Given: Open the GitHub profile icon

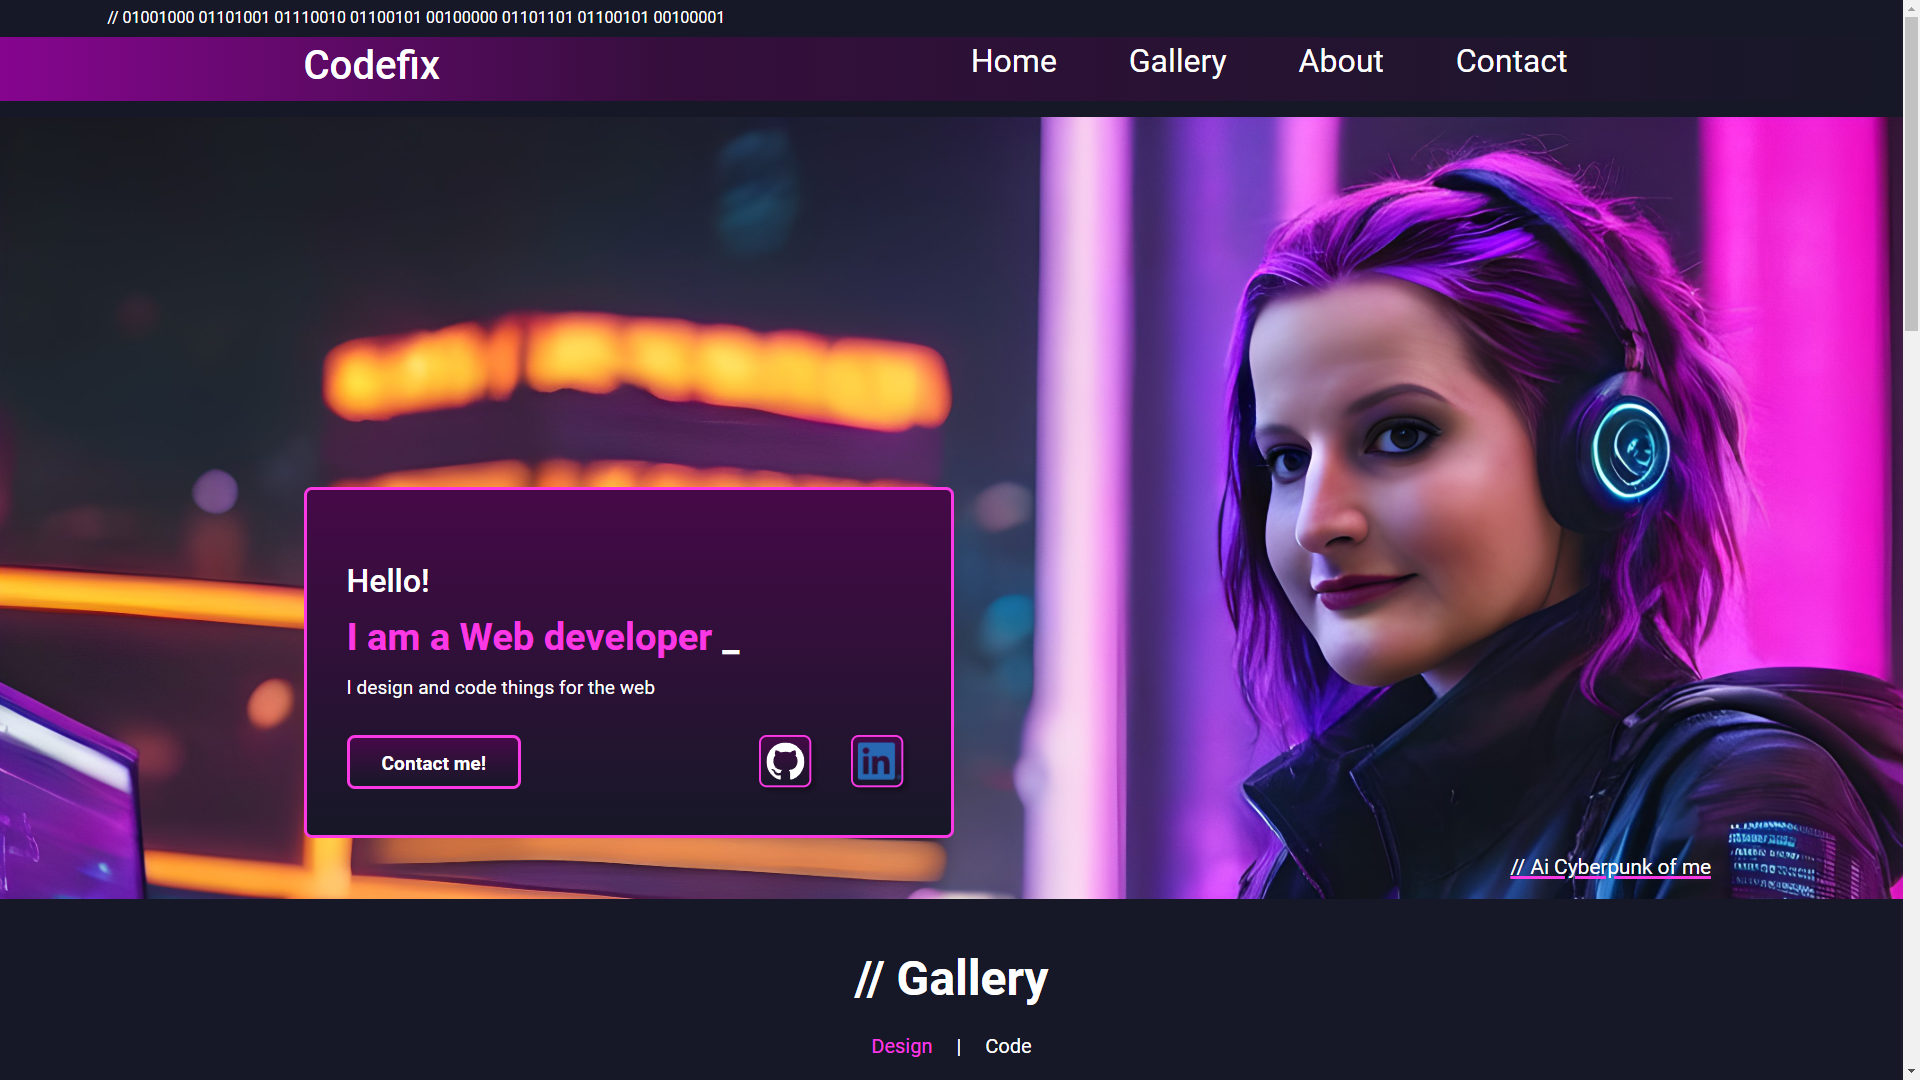Looking at the screenshot, I should pos(785,762).
